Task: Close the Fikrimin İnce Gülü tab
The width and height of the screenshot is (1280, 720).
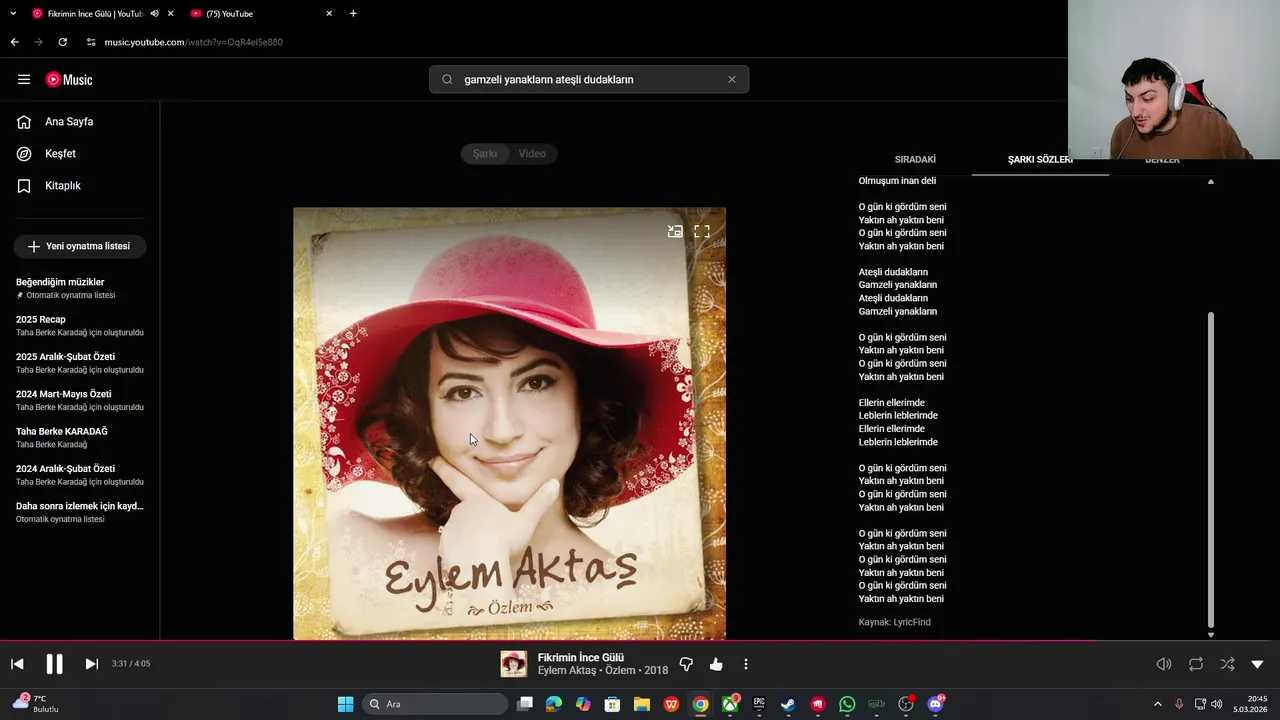Action: 171,14
